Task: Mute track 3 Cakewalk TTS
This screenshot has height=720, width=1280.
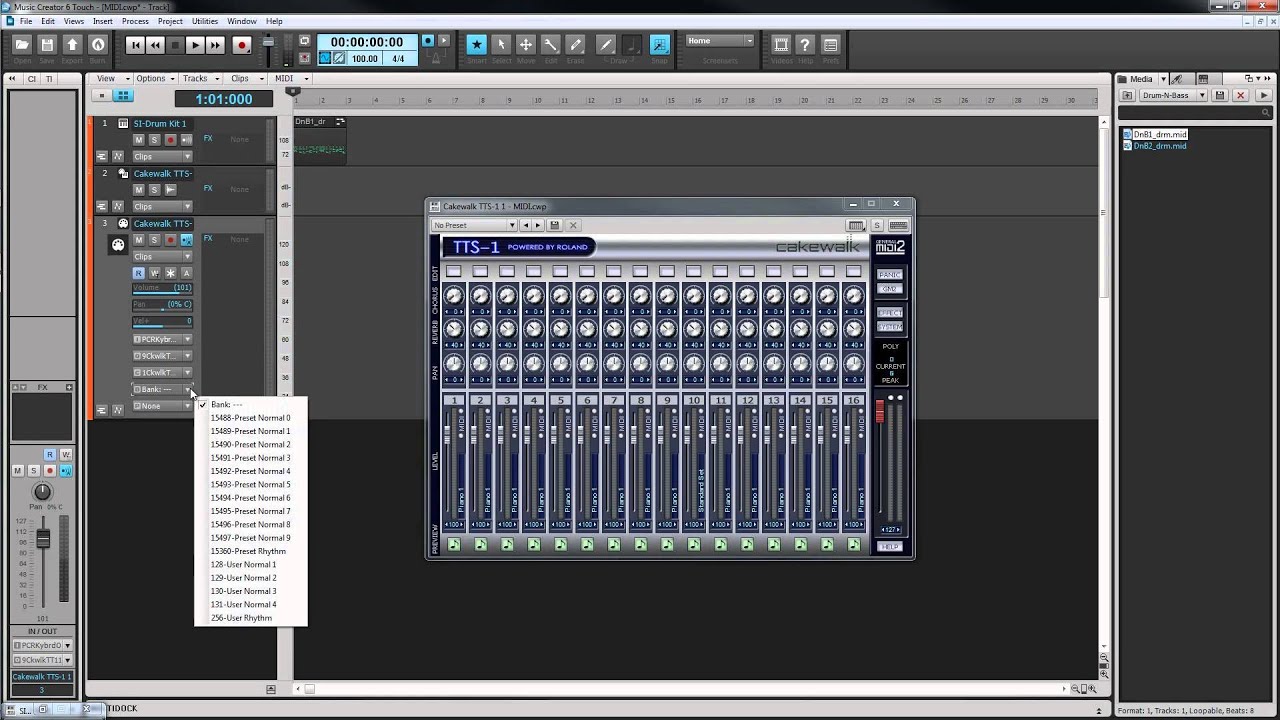Action: pos(139,240)
